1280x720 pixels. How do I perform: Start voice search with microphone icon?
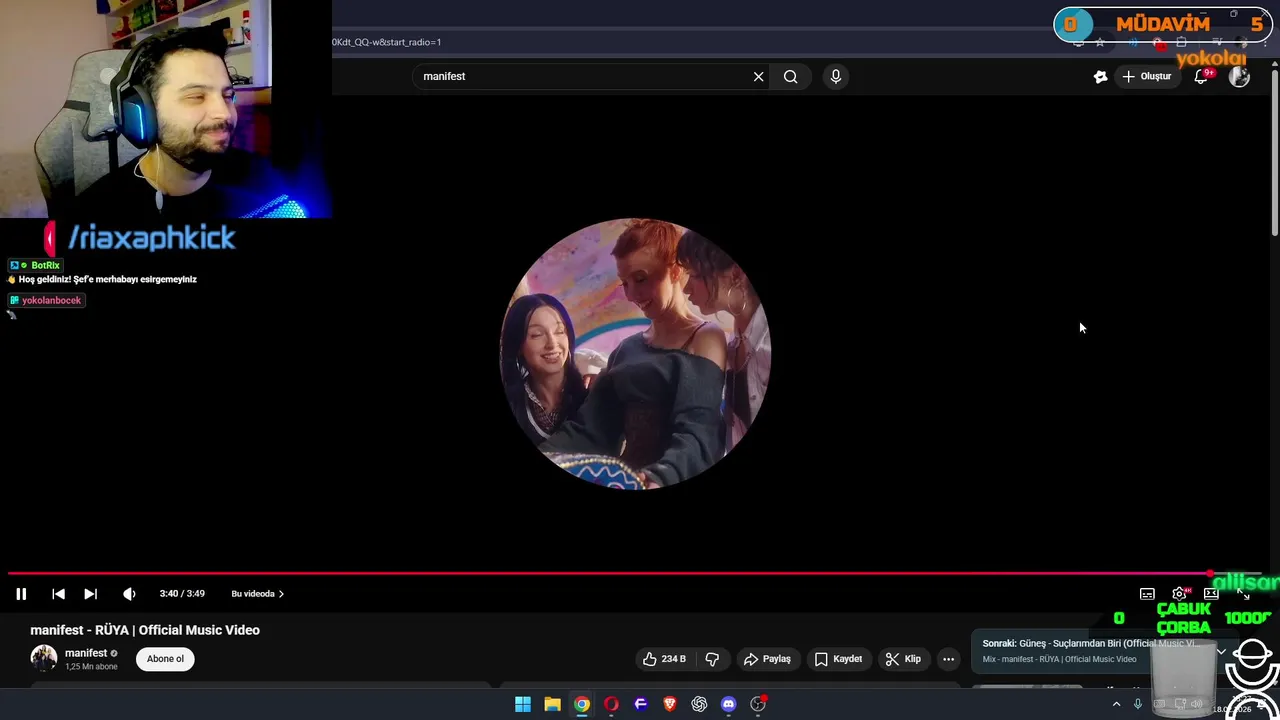(x=836, y=77)
